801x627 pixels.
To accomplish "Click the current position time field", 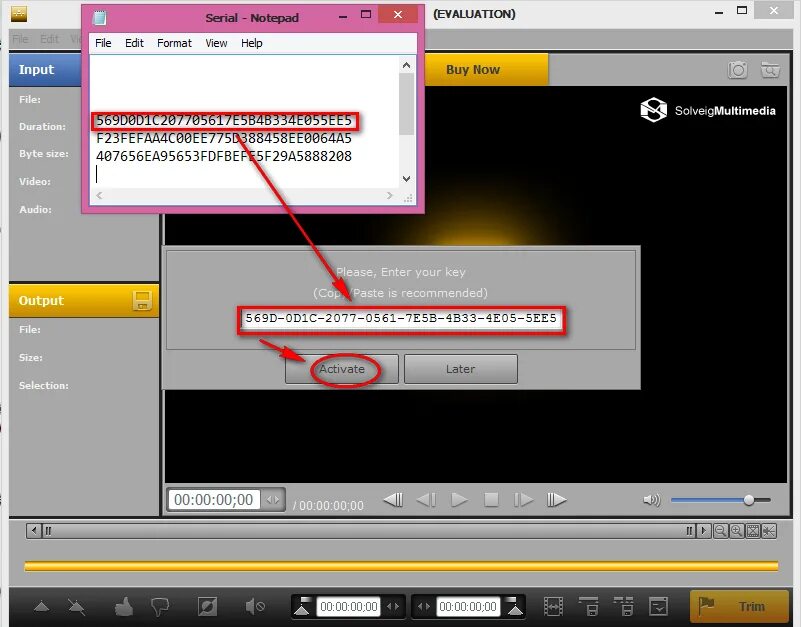I will coord(214,499).
